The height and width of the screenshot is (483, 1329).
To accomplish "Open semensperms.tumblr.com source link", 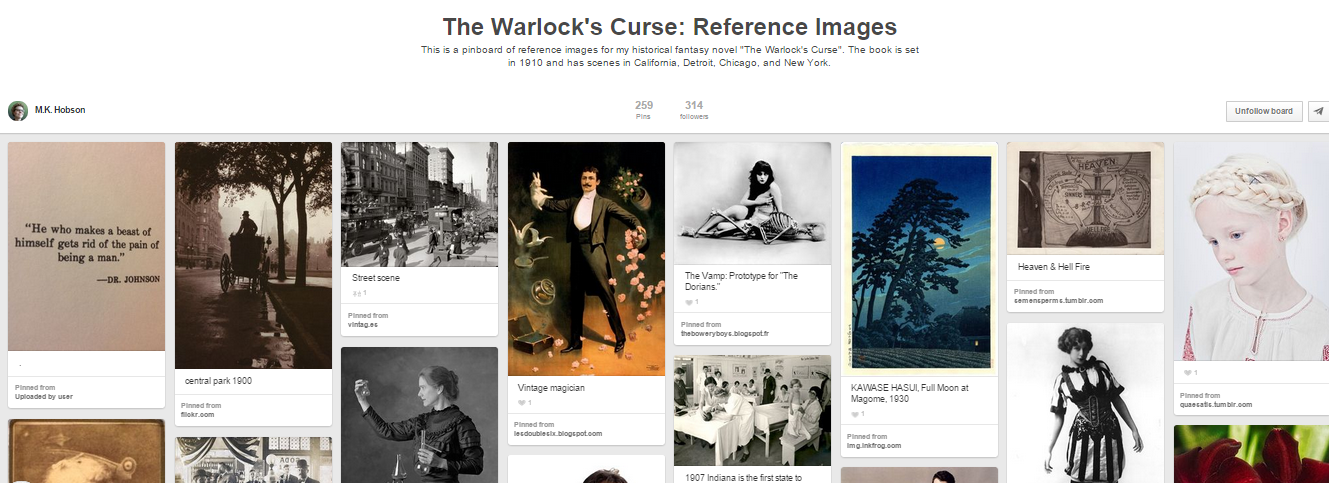I will point(1058,300).
